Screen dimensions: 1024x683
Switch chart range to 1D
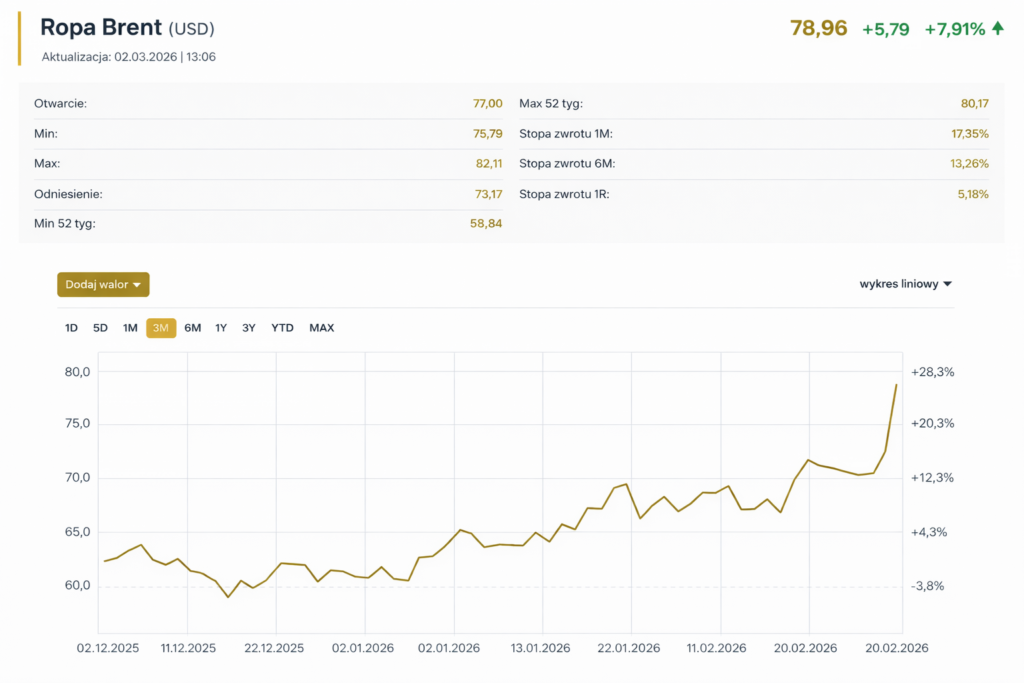tap(71, 328)
